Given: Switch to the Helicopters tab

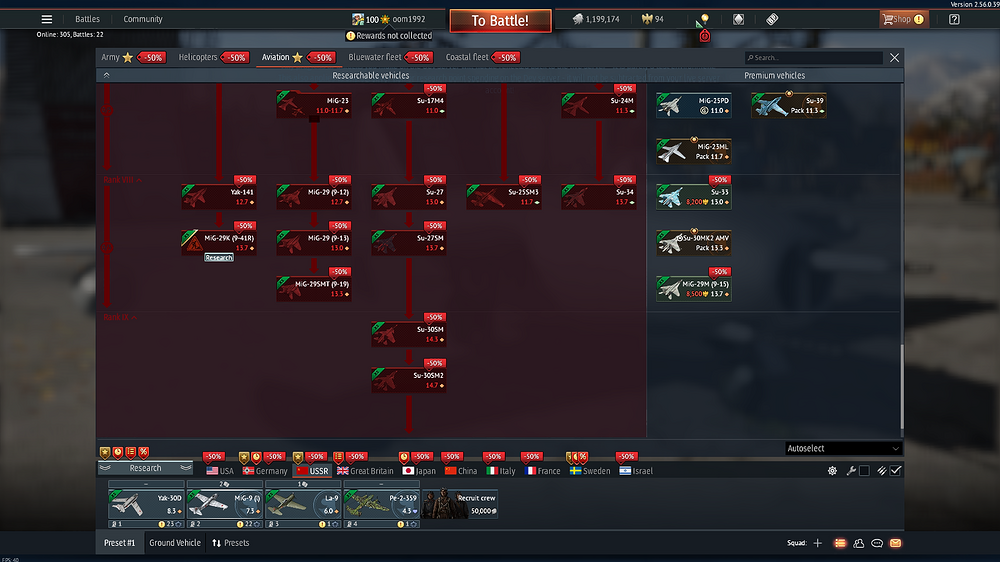Looking at the screenshot, I should [198, 57].
